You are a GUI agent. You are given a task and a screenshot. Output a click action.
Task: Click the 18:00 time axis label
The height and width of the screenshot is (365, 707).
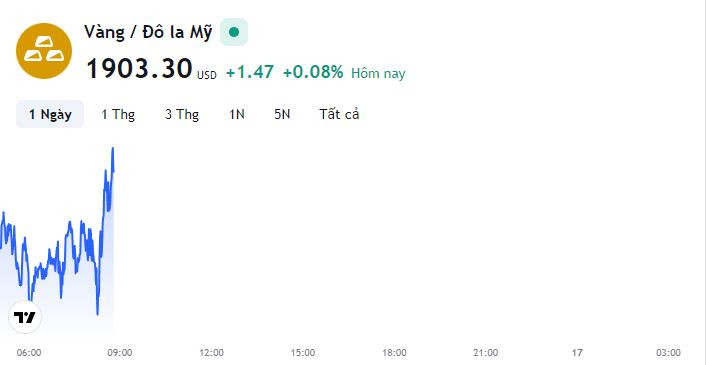pyautogui.click(x=394, y=352)
